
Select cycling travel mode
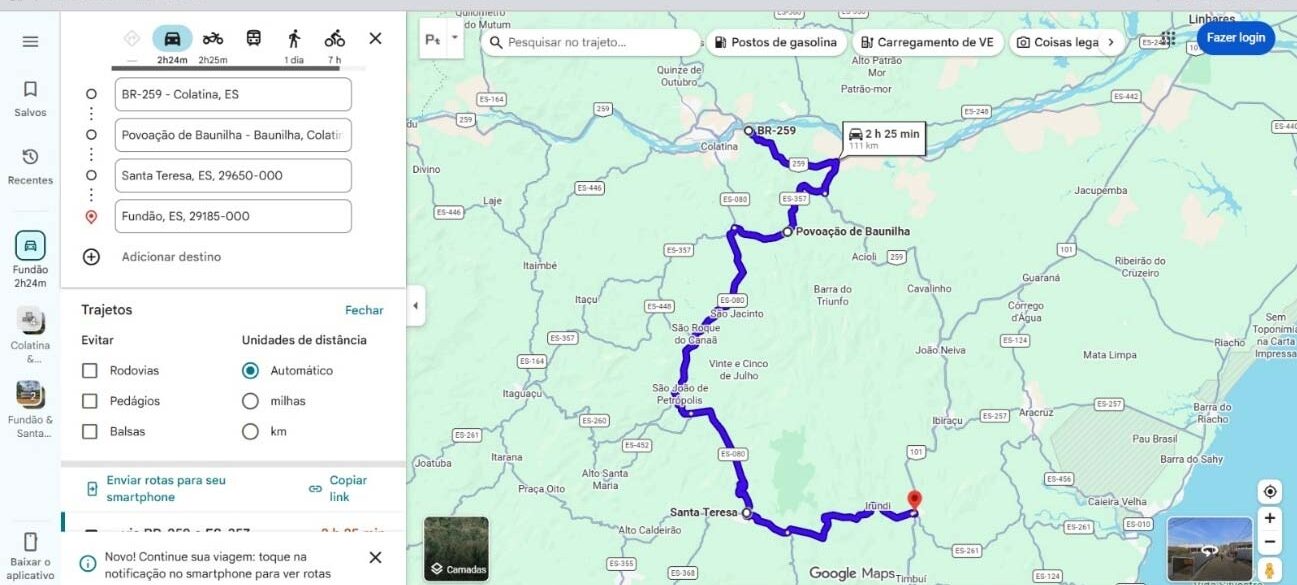[335, 39]
